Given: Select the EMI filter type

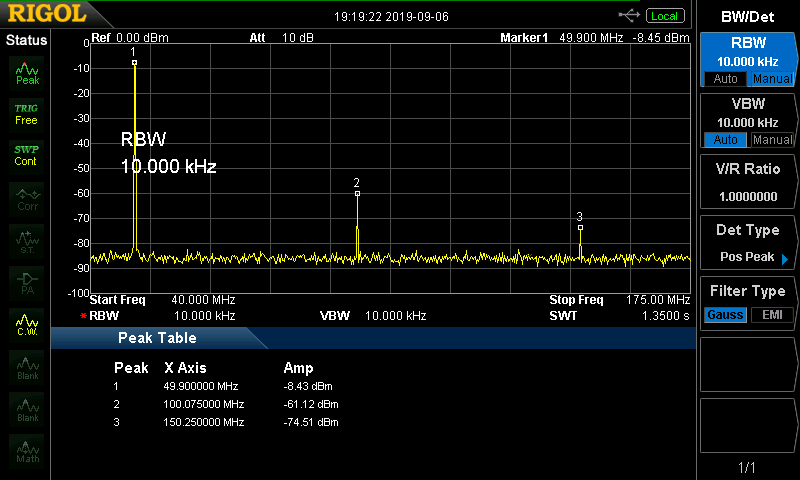Looking at the screenshot, I should [771, 315].
